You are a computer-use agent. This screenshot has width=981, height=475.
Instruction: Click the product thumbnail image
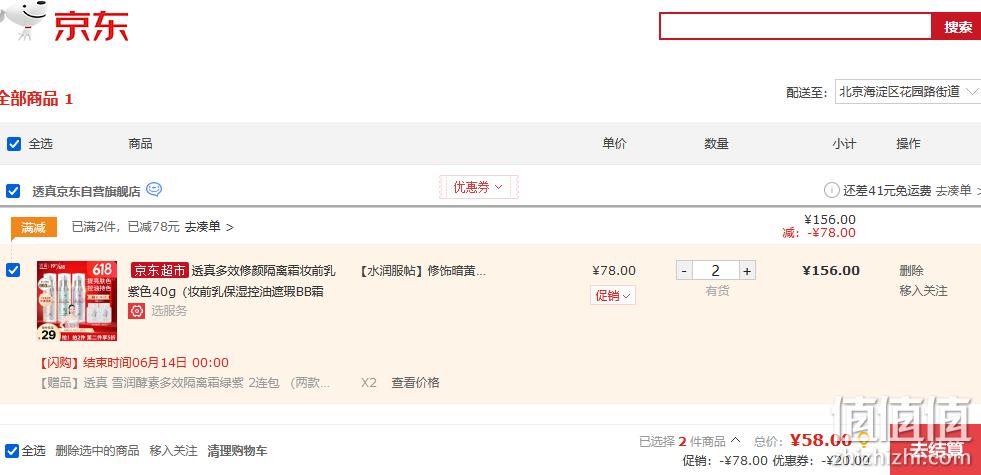(x=77, y=301)
